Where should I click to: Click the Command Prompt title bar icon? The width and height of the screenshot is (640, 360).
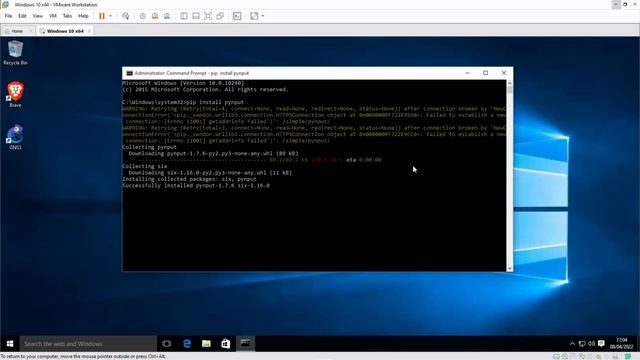(129, 73)
